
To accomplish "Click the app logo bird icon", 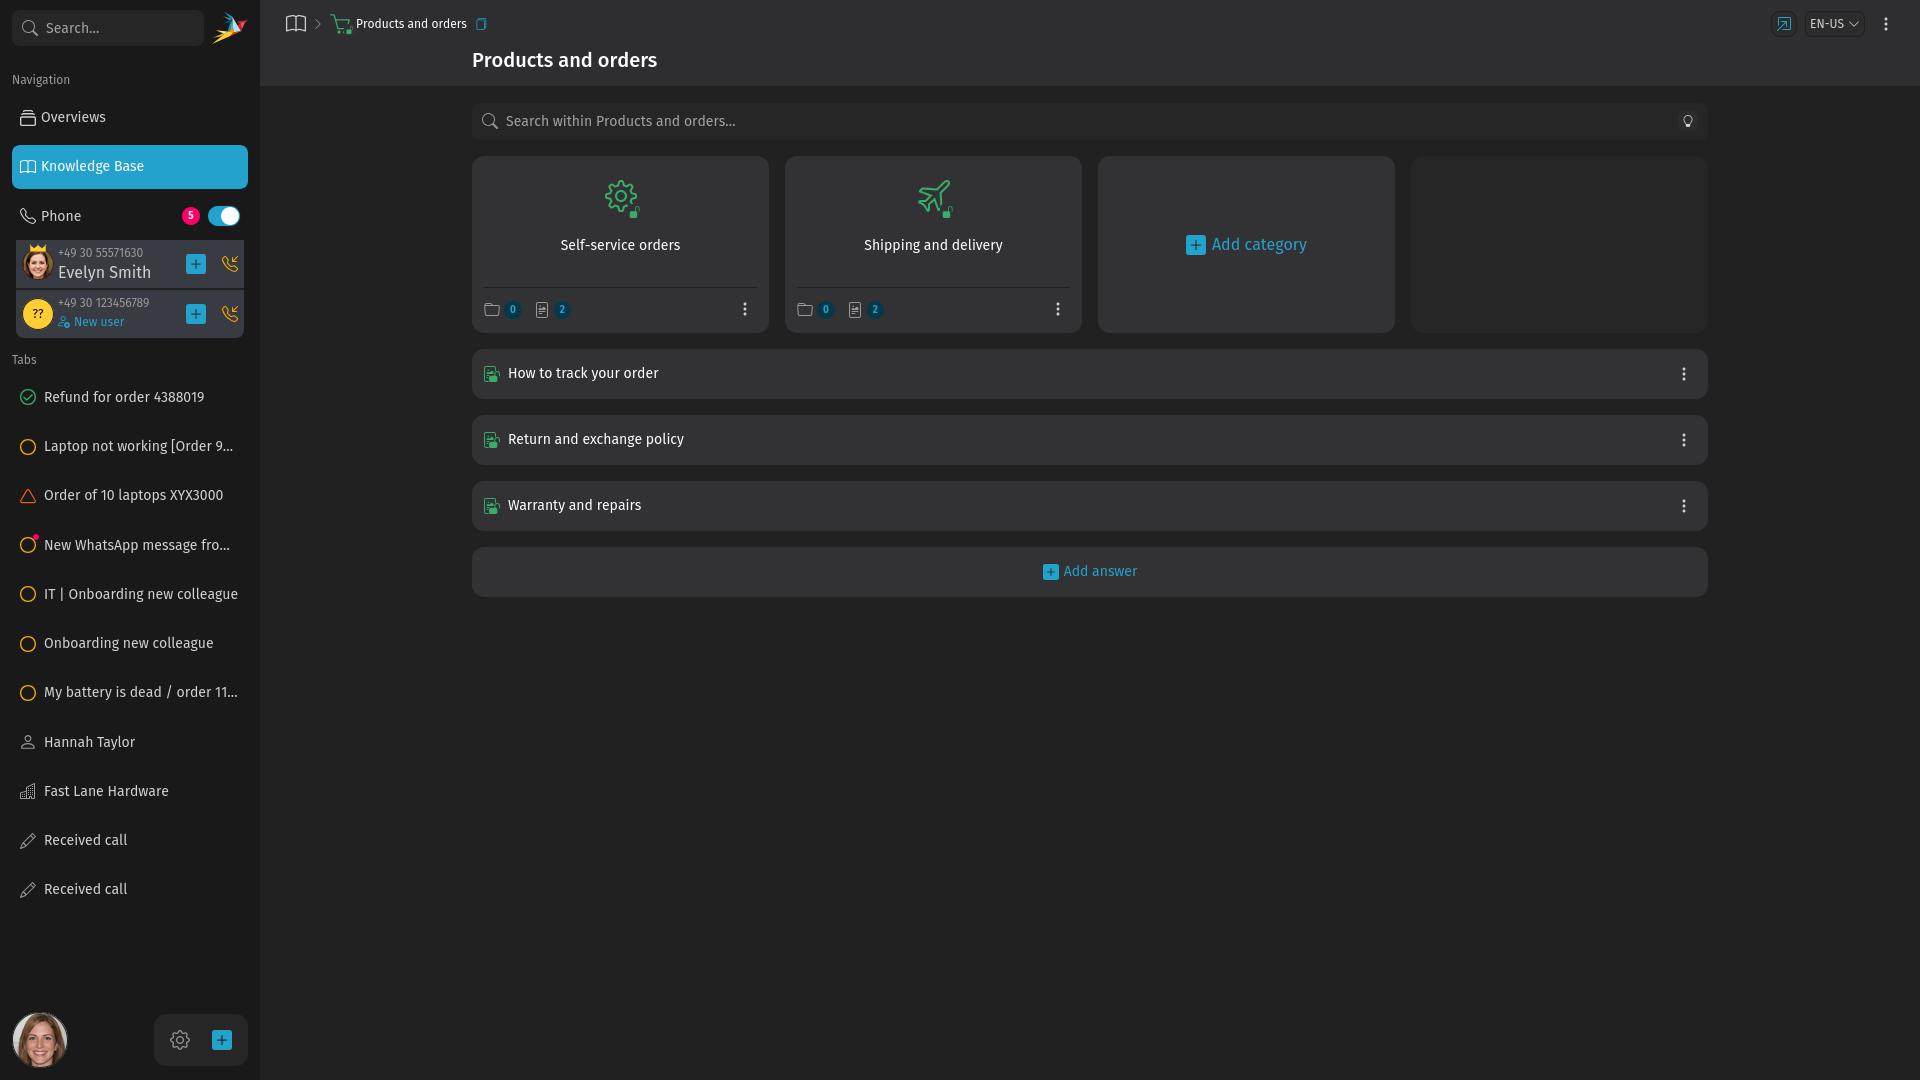I will (x=229, y=28).
